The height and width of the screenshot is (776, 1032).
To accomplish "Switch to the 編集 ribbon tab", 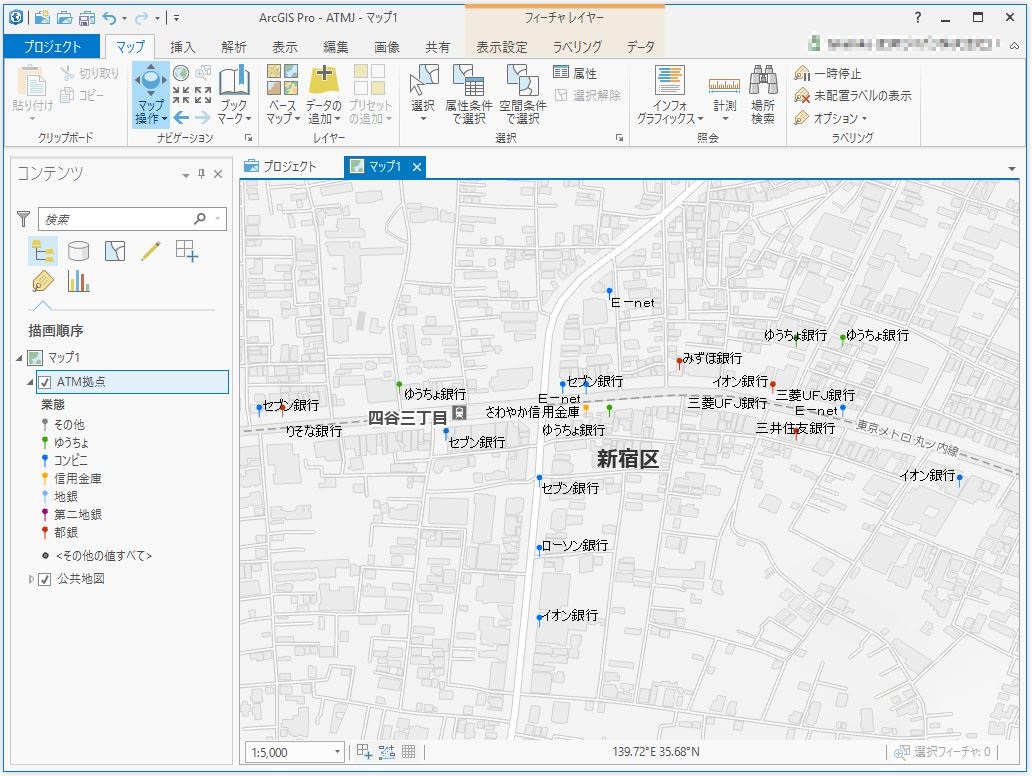I will (x=336, y=47).
